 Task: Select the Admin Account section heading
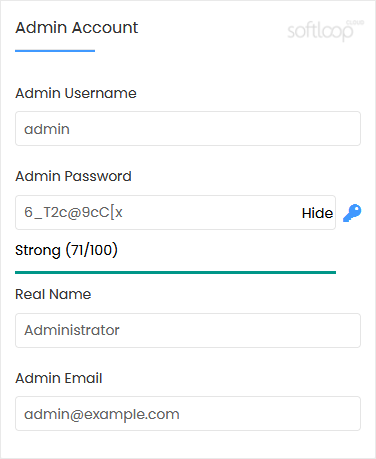(77, 27)
